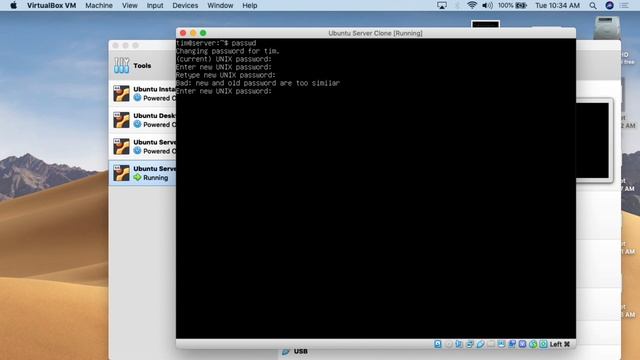The height and width of the screenshot is (360, 640).
Task: Close the Ubuntu Server Clone VM window
Action: pyautogui.click(x=183, y=33)
